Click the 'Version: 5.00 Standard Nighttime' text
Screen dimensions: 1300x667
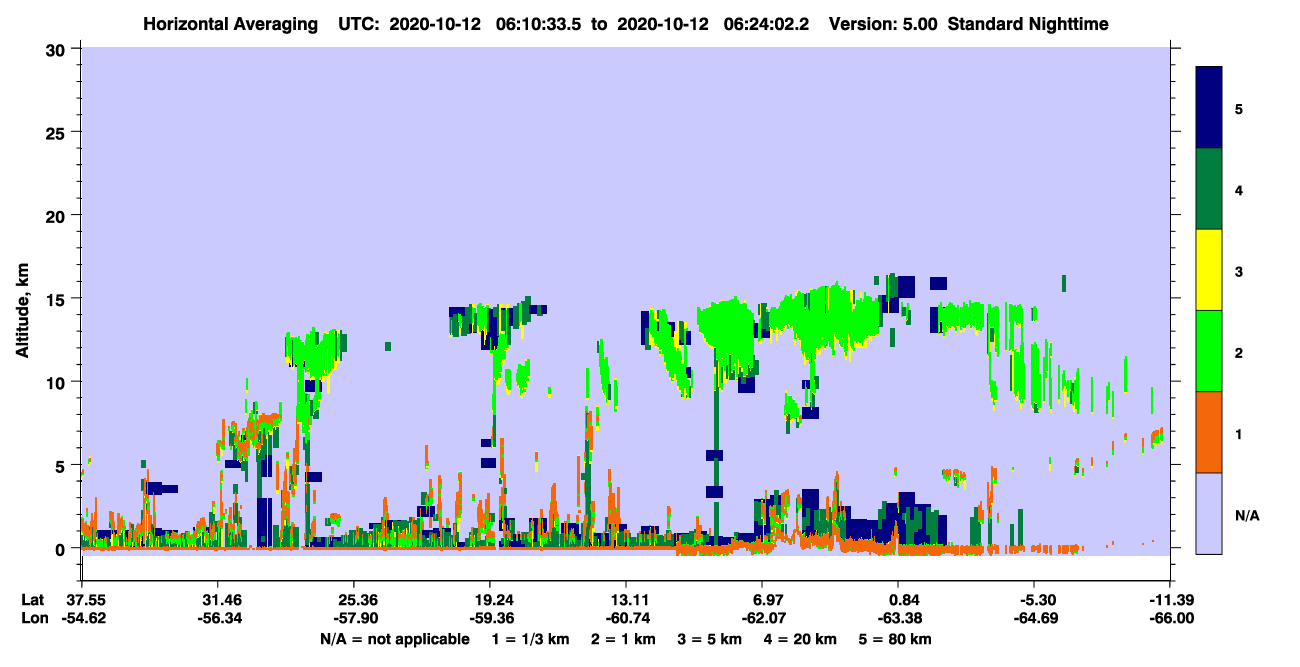point(968,24)
